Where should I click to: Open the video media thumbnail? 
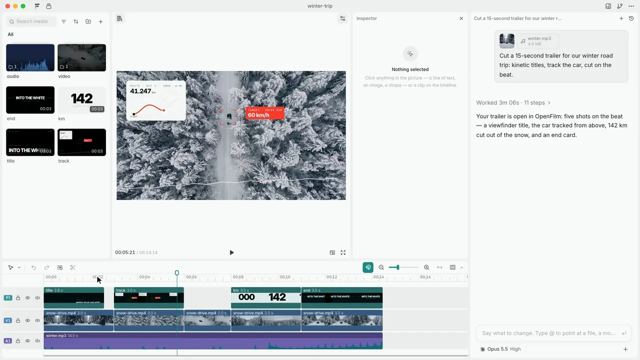click(x=82, y=58)
